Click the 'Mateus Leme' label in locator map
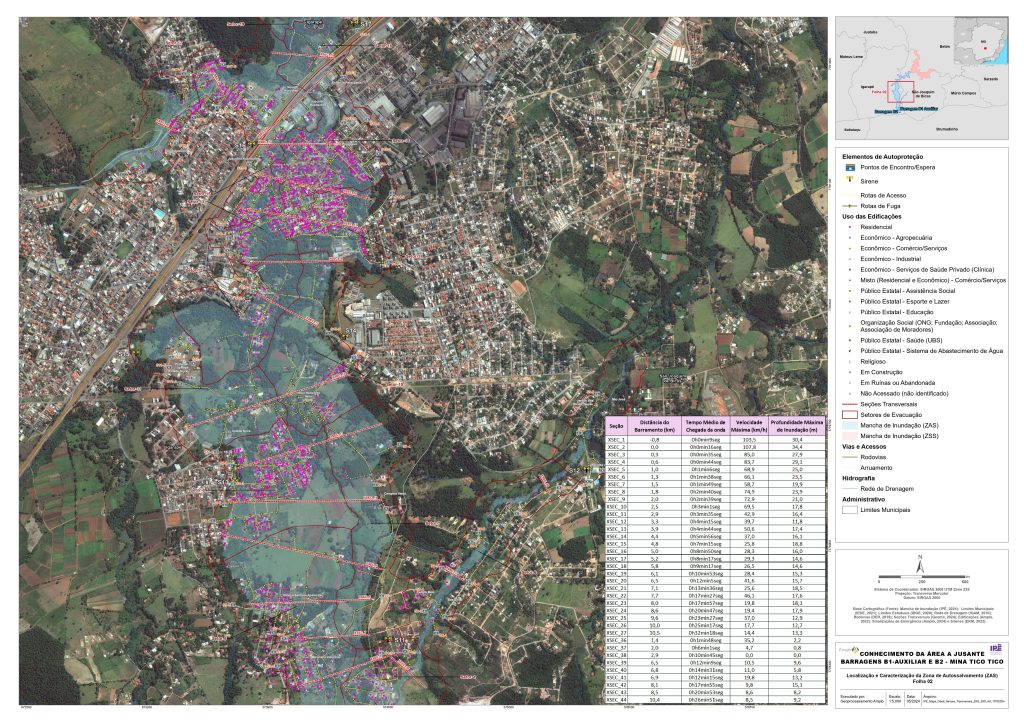 [x=851, y=57]
